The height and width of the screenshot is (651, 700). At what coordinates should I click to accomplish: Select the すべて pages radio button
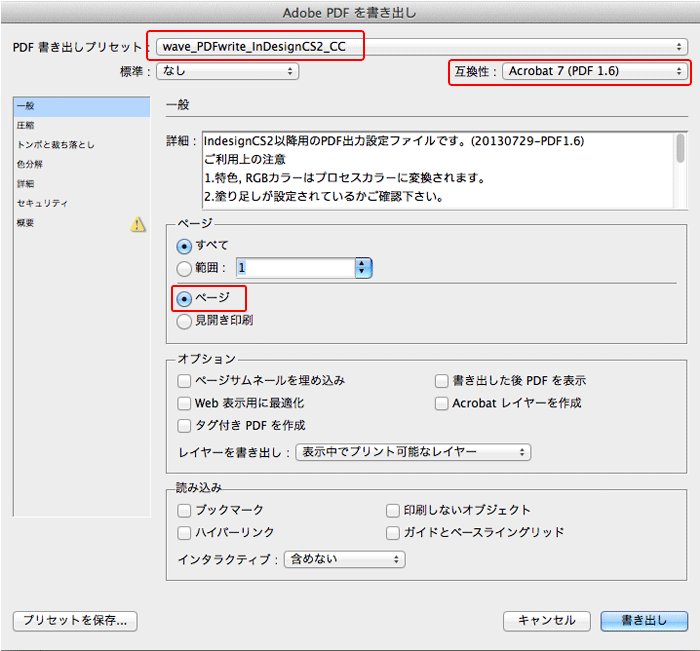tap(184, 245)
